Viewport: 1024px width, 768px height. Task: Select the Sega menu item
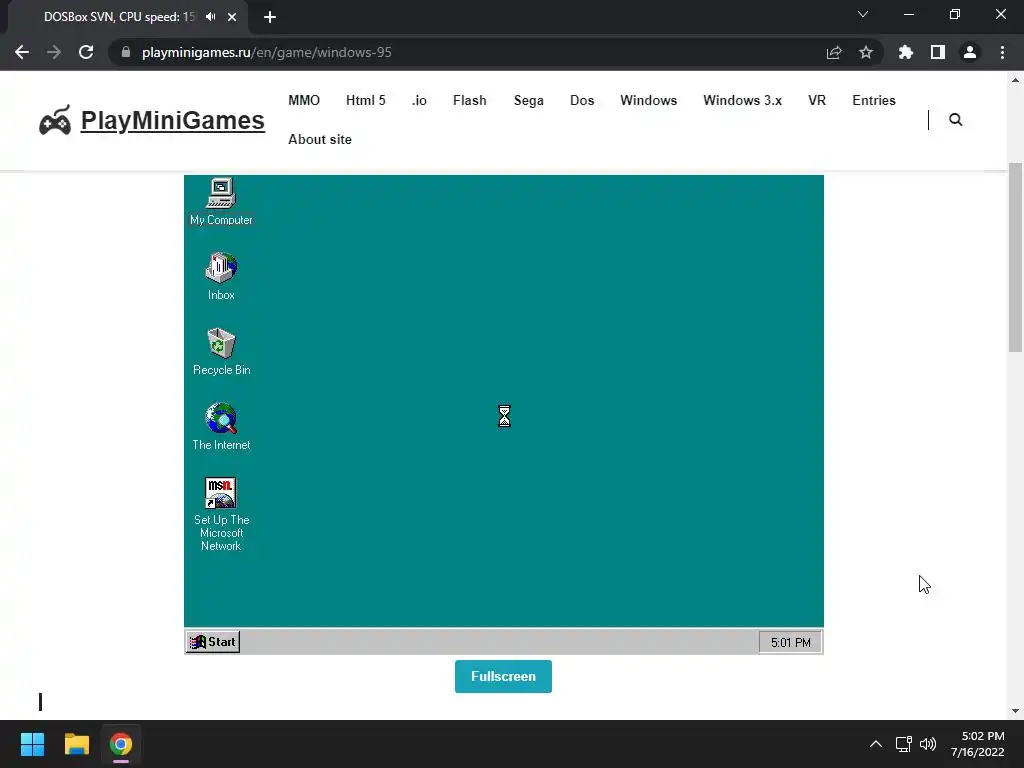click(x=528, y=101)
